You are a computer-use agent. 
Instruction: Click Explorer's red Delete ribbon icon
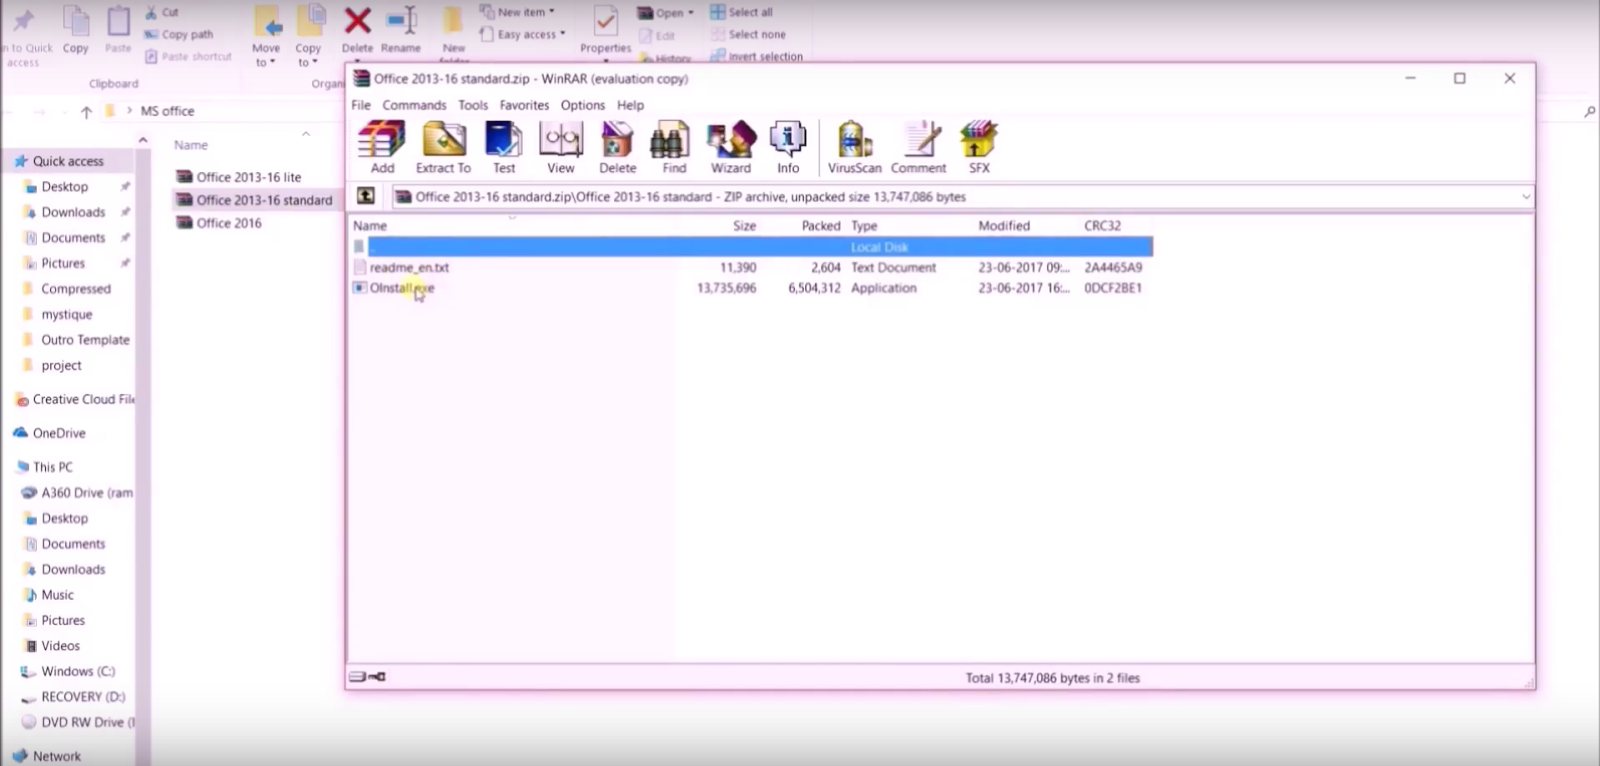point(357,29)
